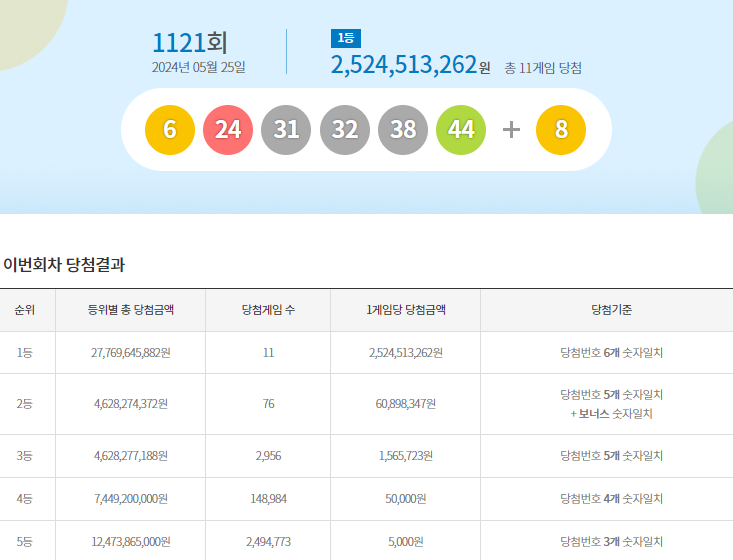The image size is (733, 560).
Task: Click the winner count 2,956
Action: pyautogui.click(x=268, y=456)
